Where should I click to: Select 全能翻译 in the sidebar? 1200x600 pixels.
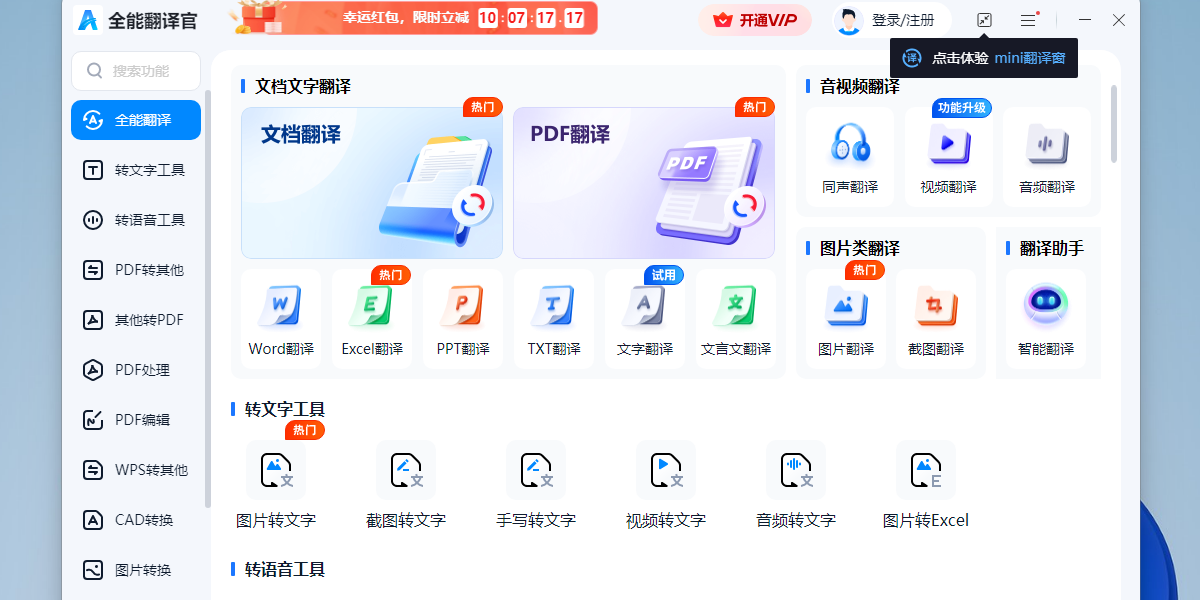pyautogui.click(x=136, y=120)
